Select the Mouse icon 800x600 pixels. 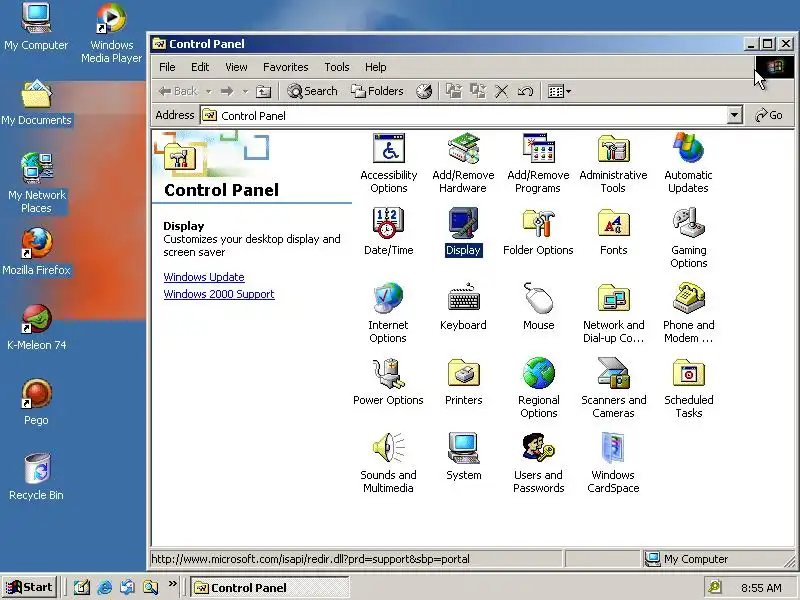(x=538, y=307)
